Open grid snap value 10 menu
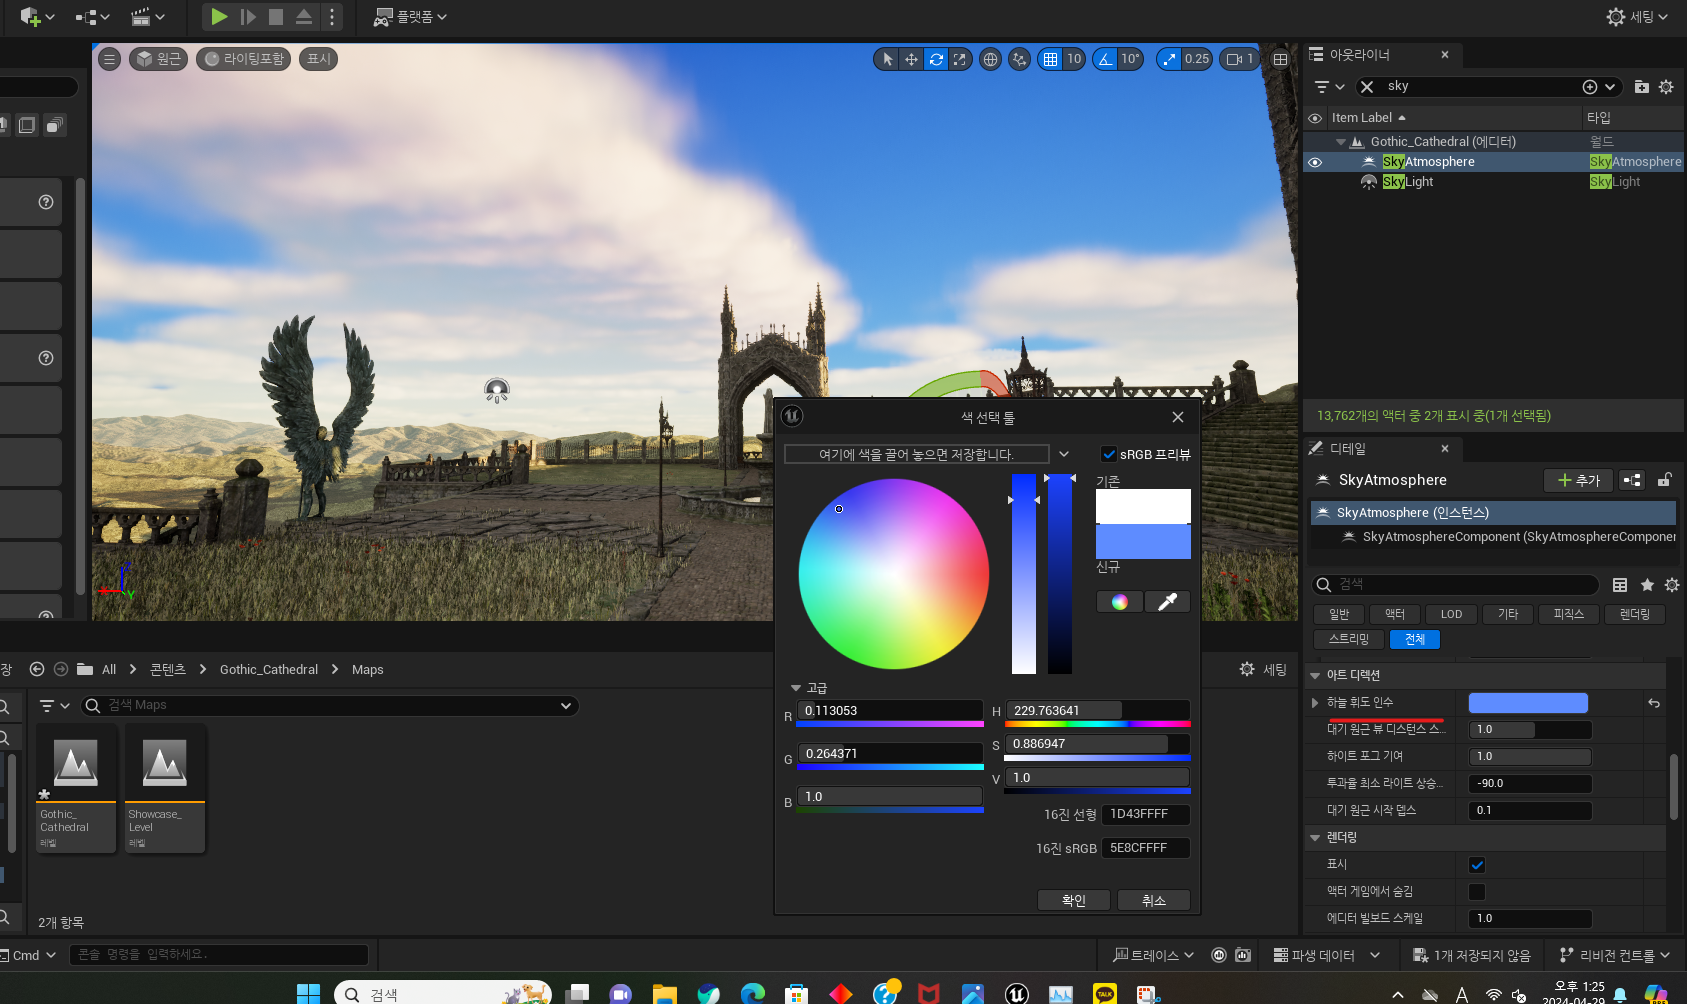 pyautogui.click(x=1074, y=59)
